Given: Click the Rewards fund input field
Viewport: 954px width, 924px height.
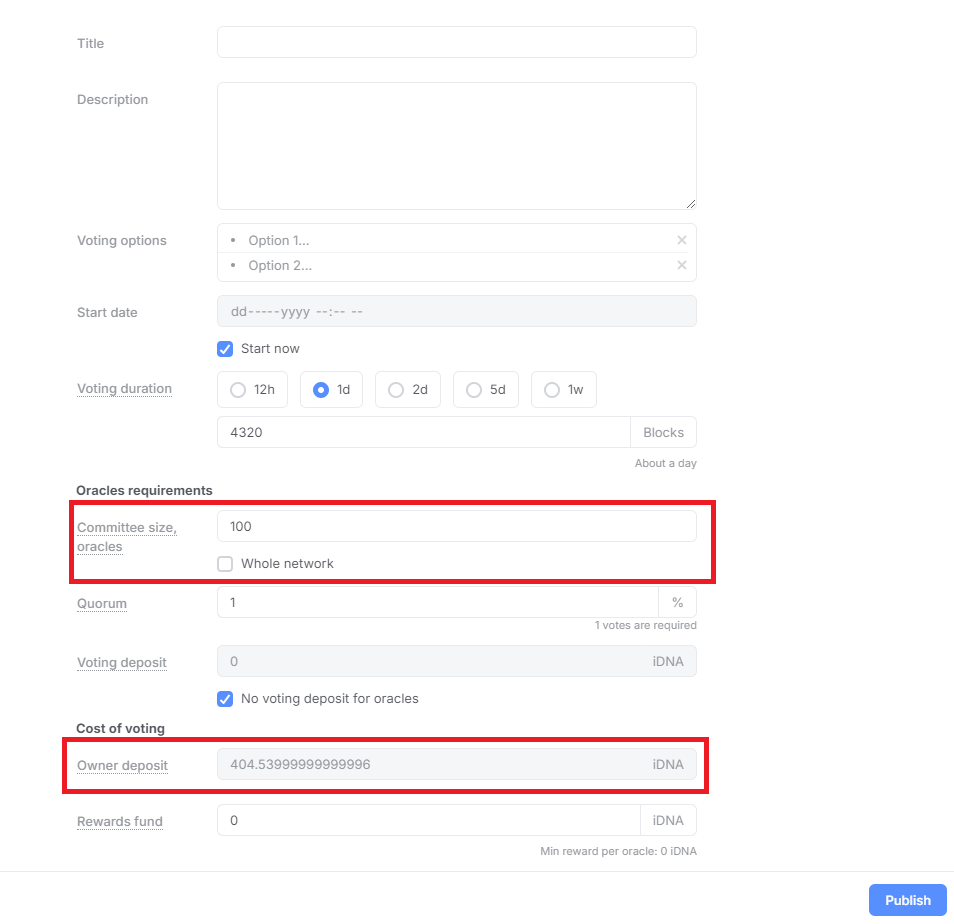Looking at the screenshot, I should 428,821.
